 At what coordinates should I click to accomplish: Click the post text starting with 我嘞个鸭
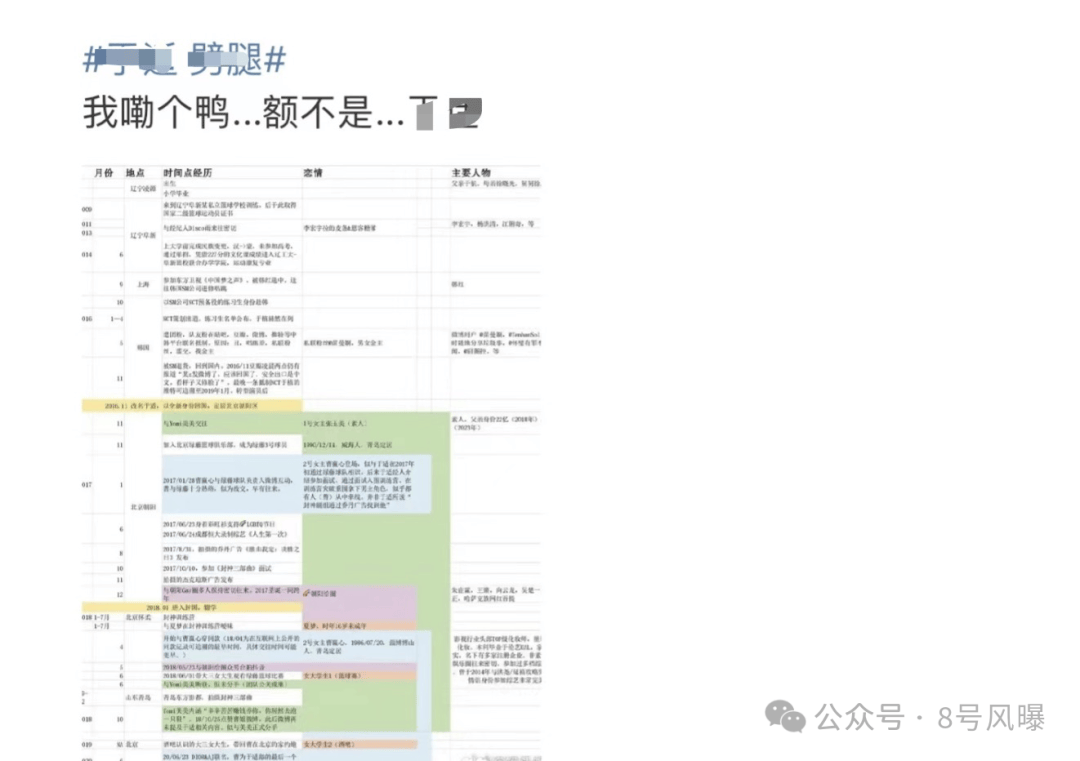[281, 115]
